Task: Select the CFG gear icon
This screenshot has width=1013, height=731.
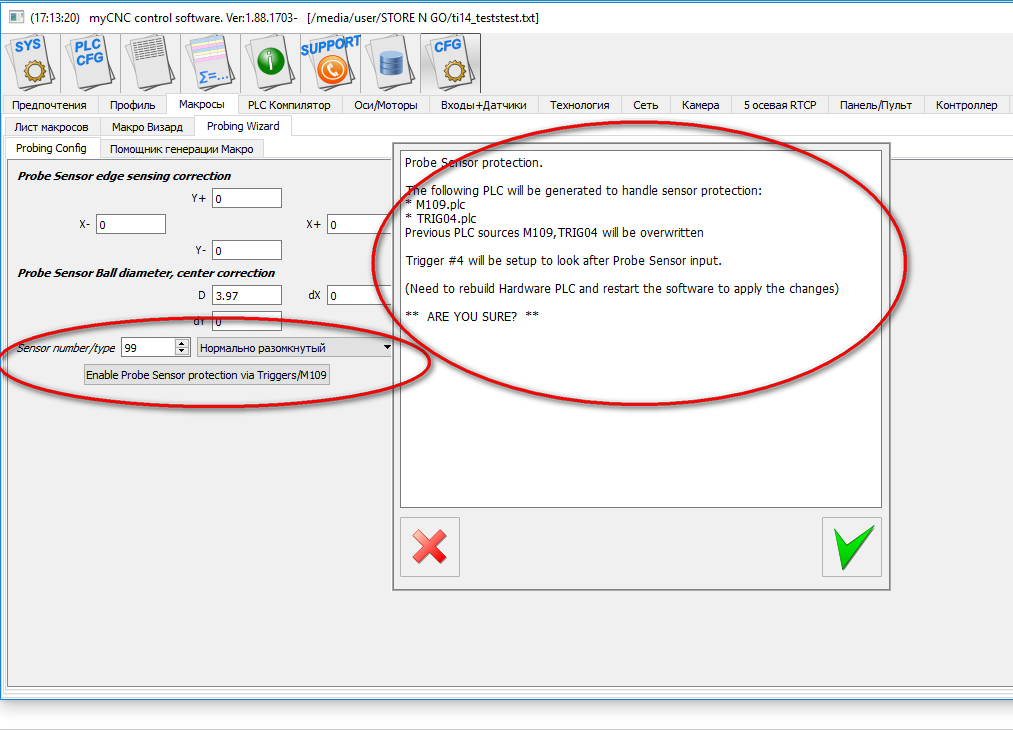Action: coord(450,63)
